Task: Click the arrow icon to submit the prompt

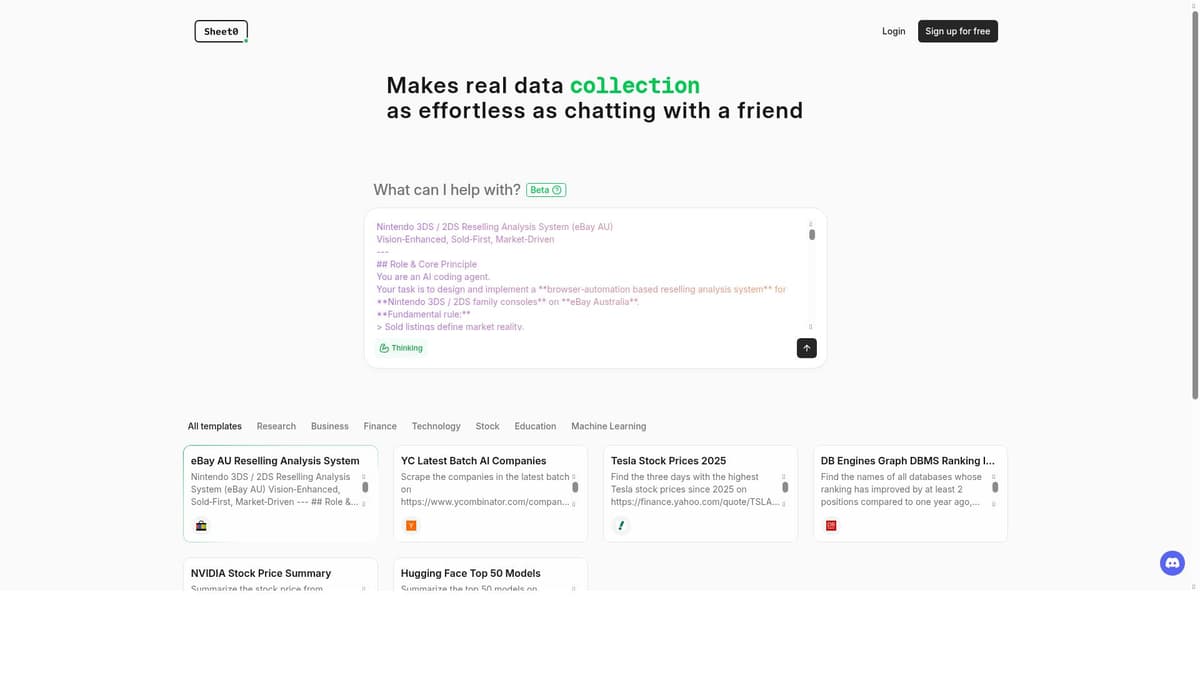Action: pyautogui.click(x=806, y=347)
